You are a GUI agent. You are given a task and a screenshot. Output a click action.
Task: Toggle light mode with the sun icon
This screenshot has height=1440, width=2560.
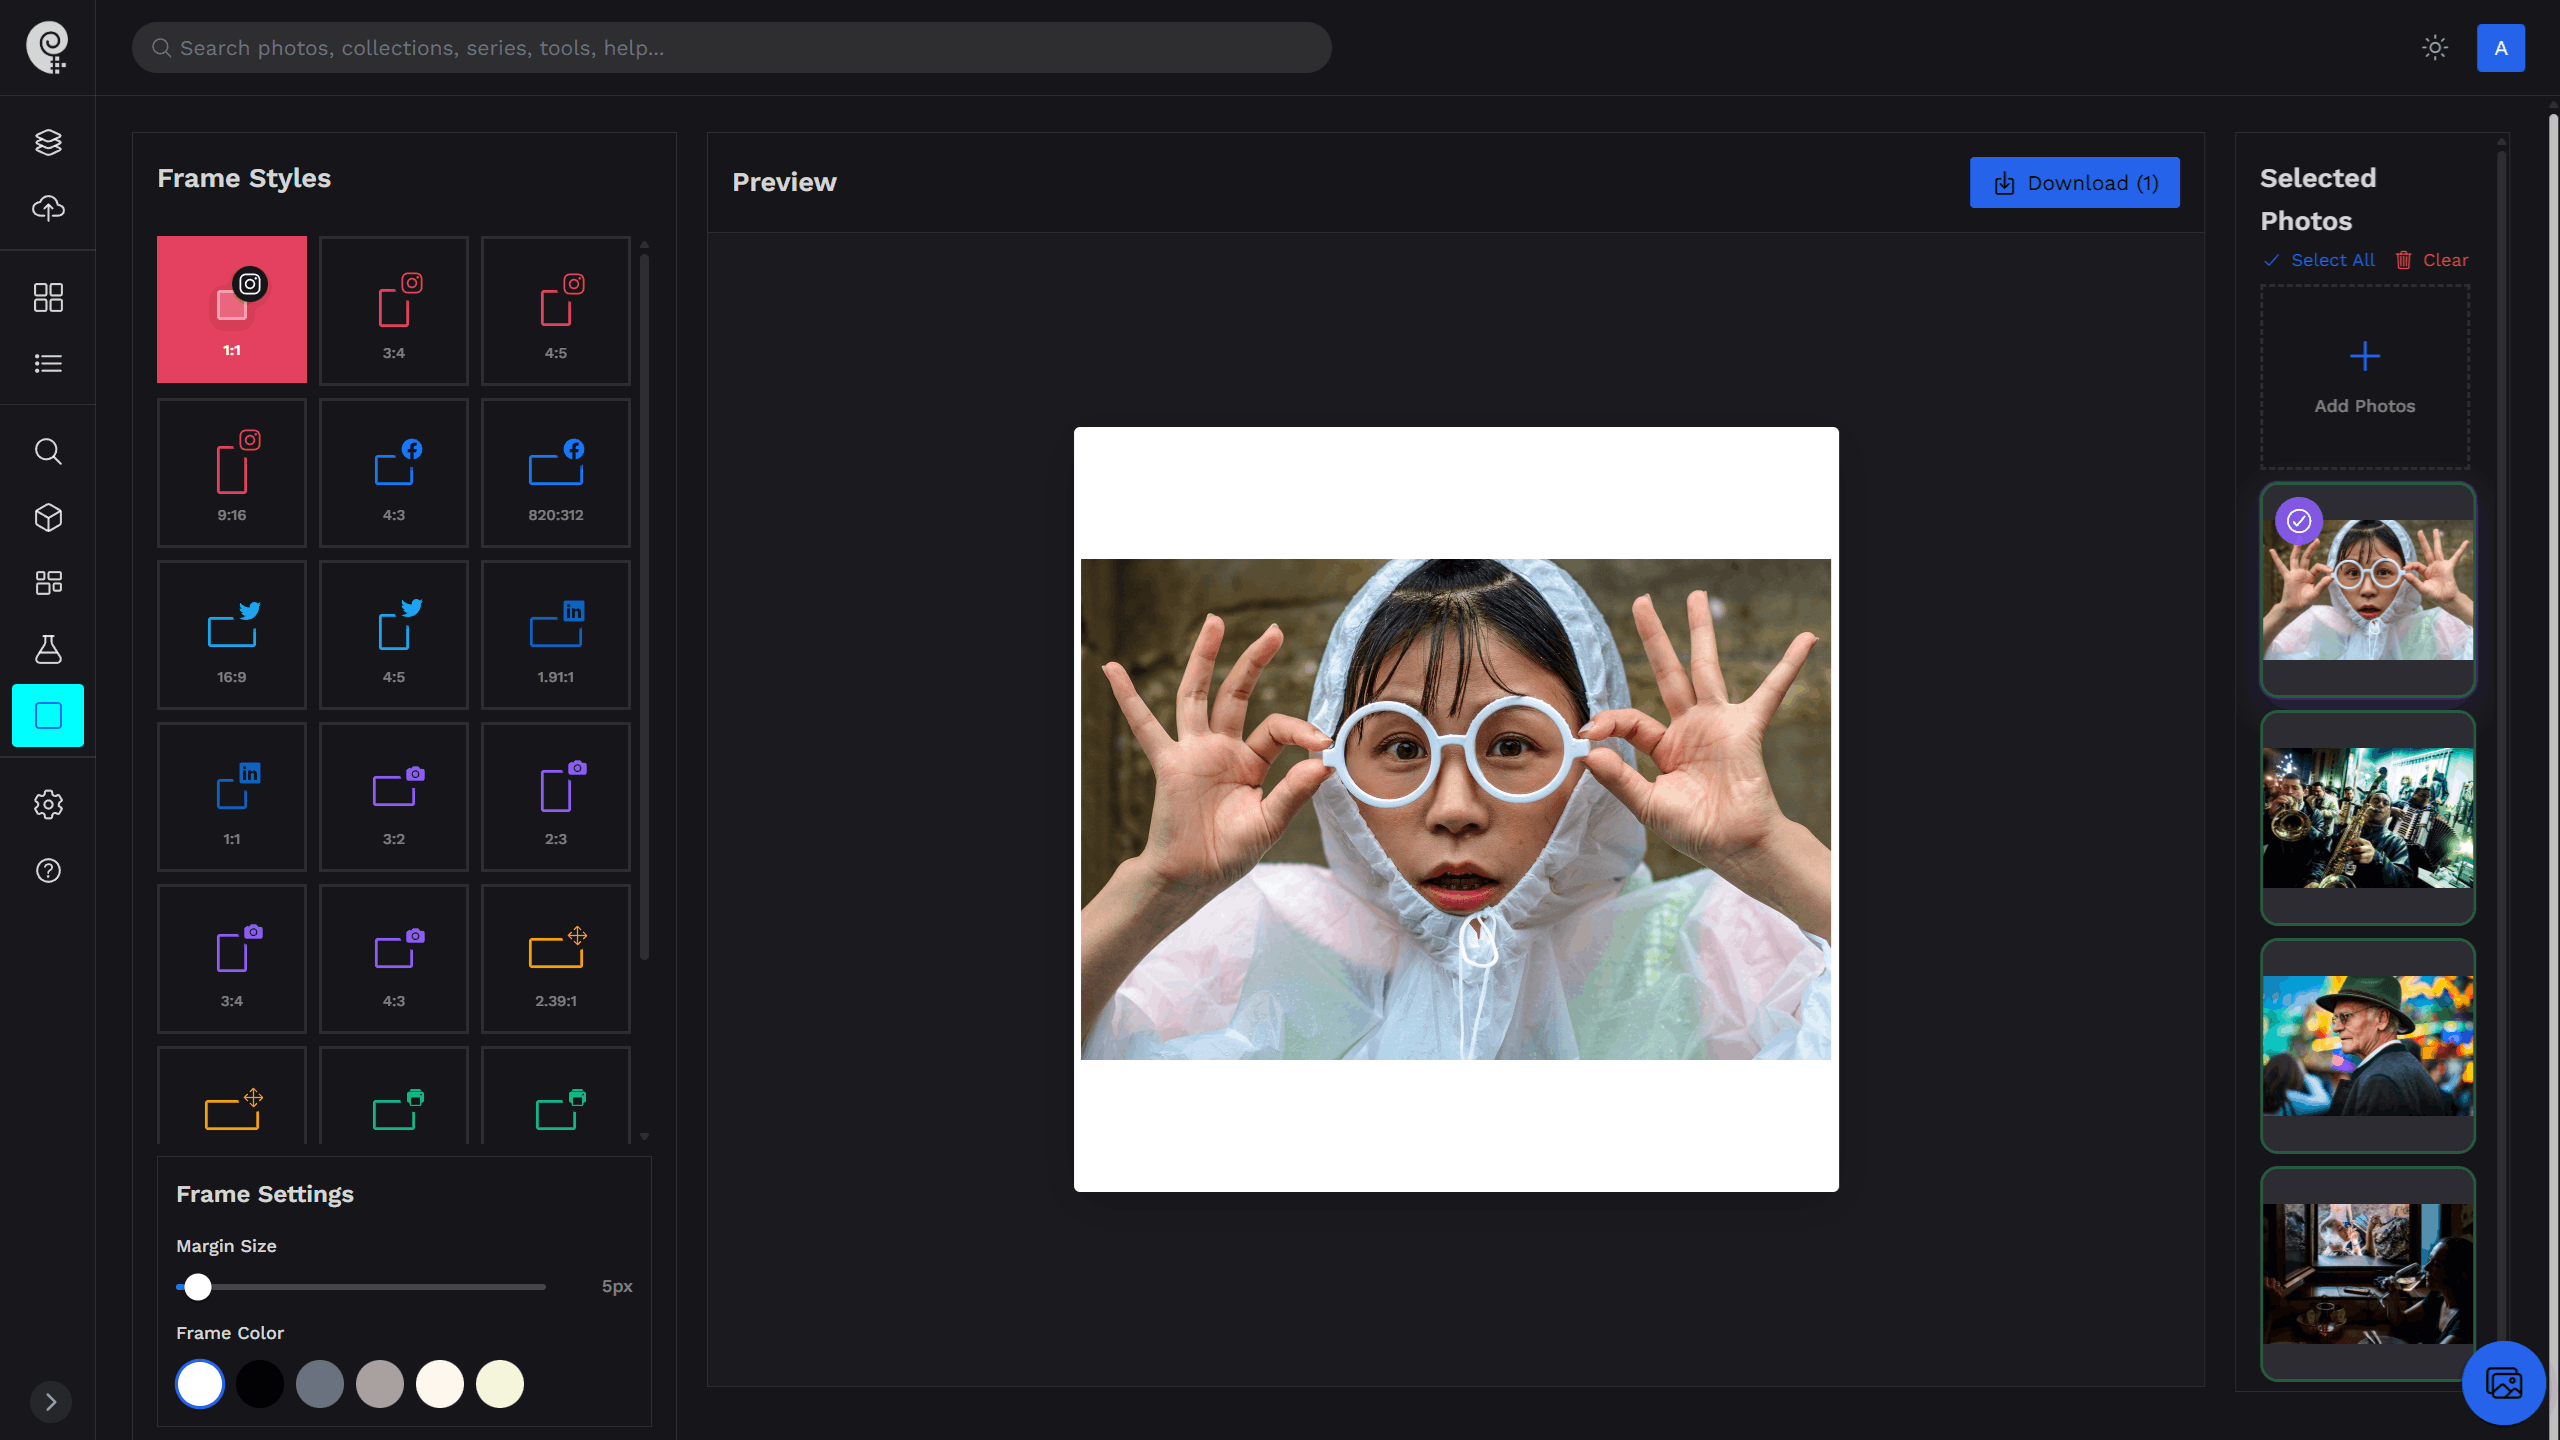coord(2435,47)
